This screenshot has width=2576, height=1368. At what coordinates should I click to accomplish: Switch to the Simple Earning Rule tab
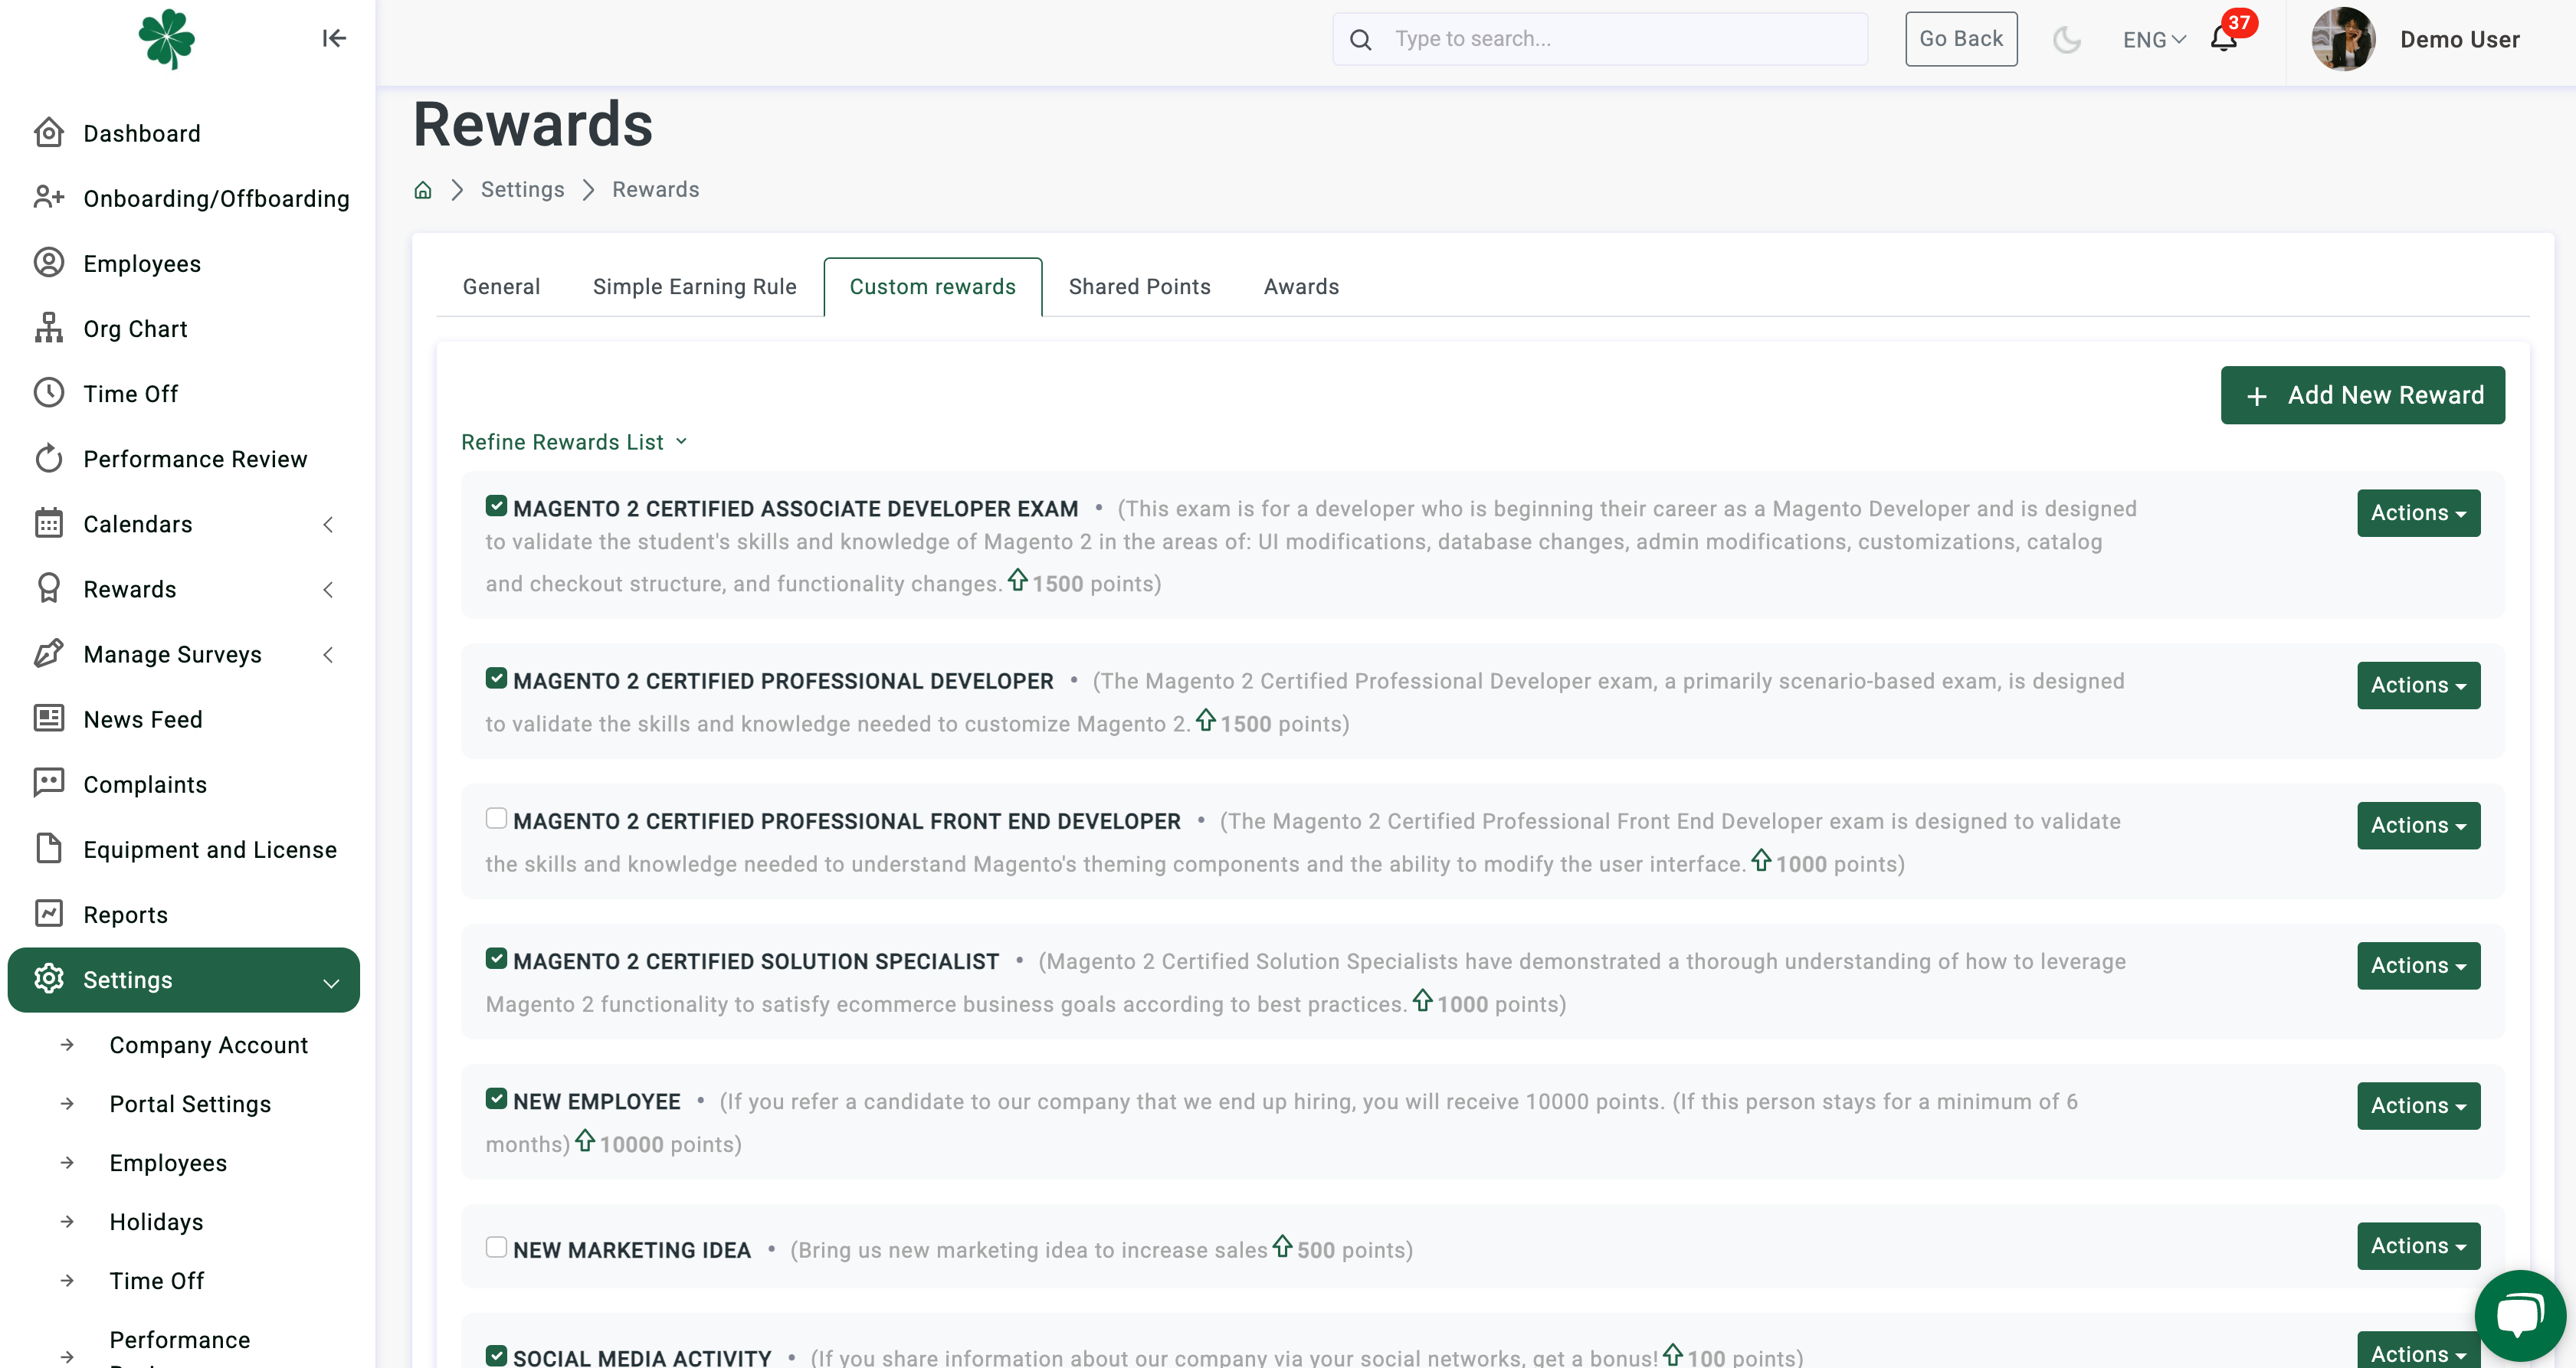click(694, 287)
